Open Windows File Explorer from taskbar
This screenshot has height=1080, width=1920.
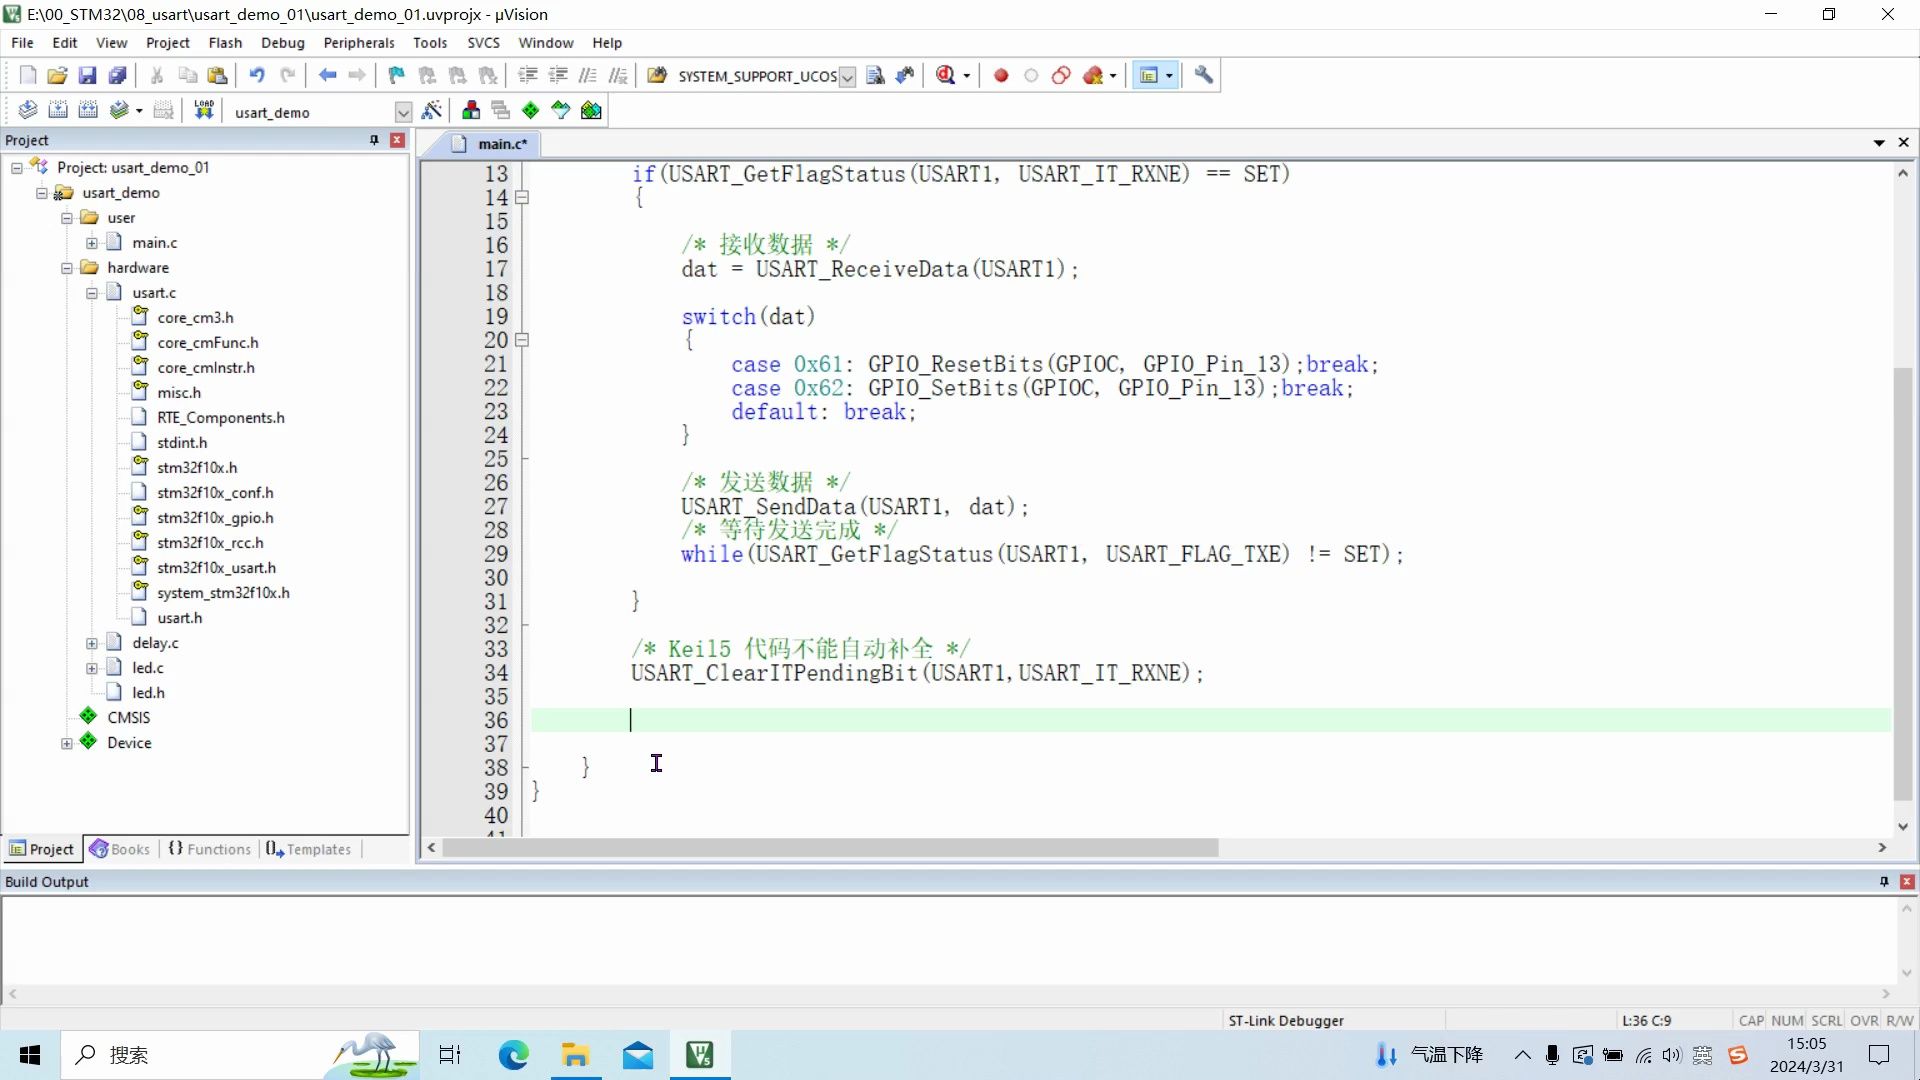[575, 1055]
